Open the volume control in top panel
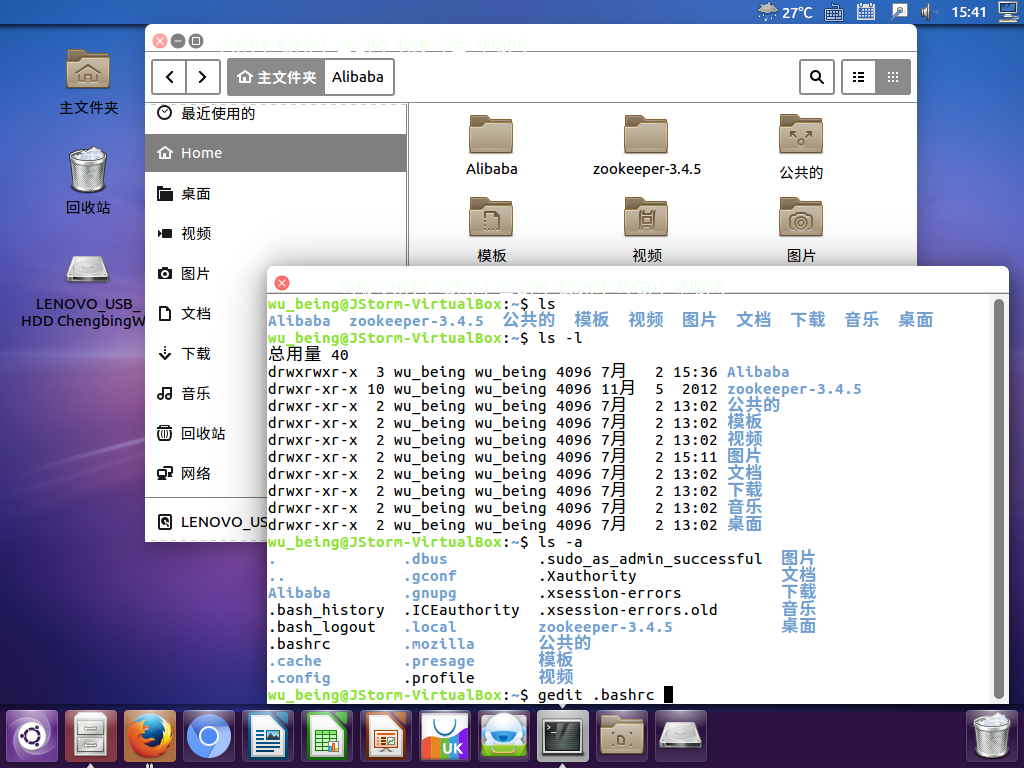1024x768 pixels. click(x=927, y=12)
